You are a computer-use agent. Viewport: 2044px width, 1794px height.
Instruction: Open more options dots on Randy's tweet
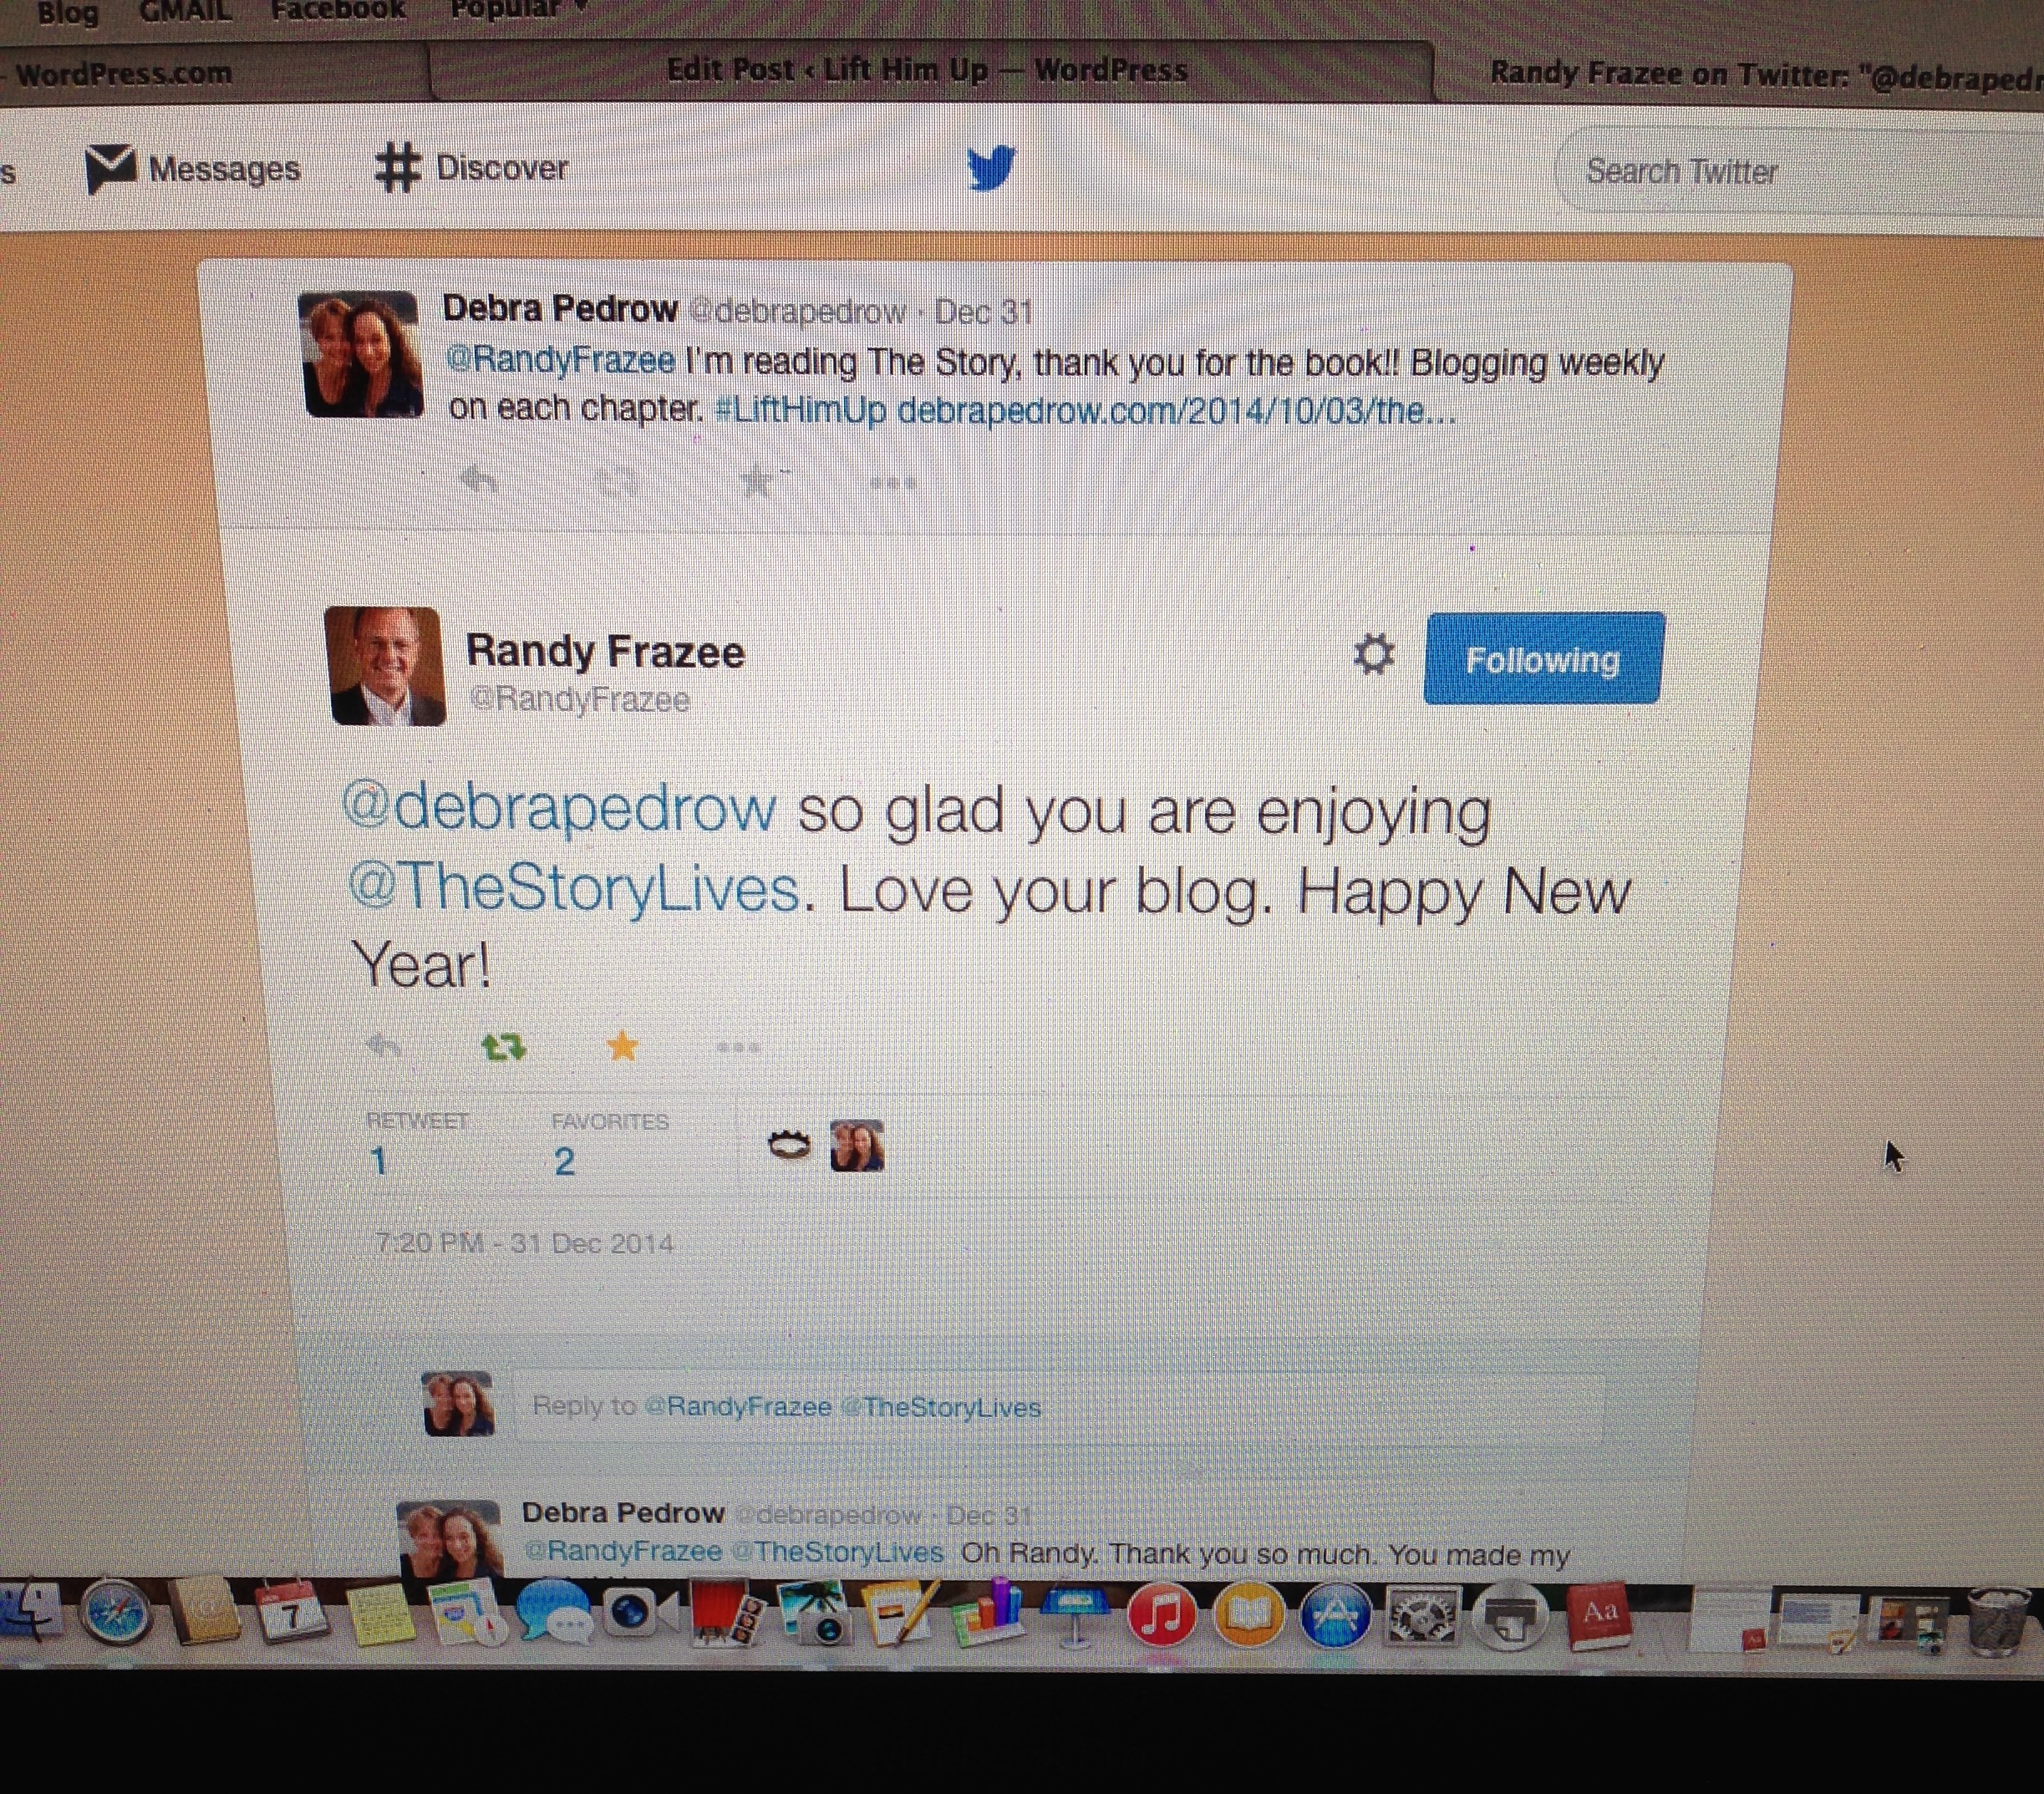(739, 1048)
